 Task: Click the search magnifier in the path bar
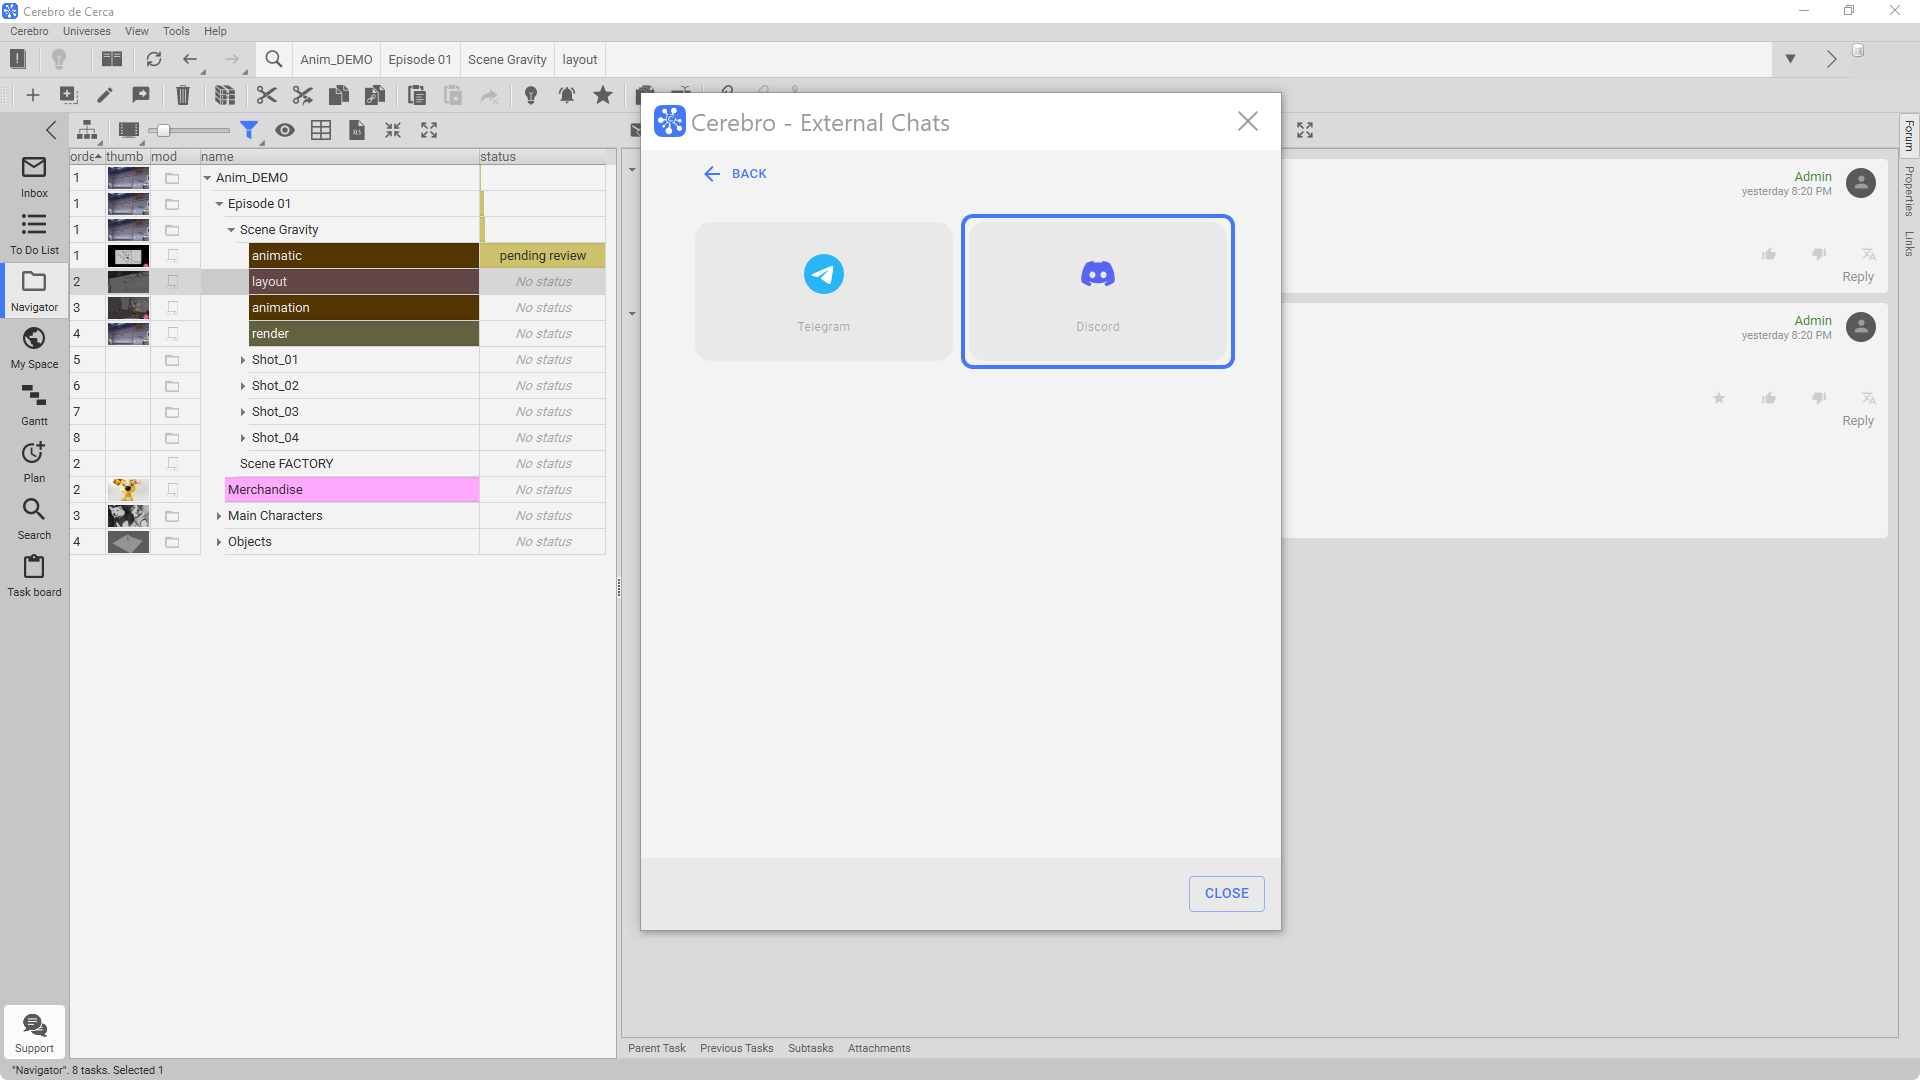273,59
